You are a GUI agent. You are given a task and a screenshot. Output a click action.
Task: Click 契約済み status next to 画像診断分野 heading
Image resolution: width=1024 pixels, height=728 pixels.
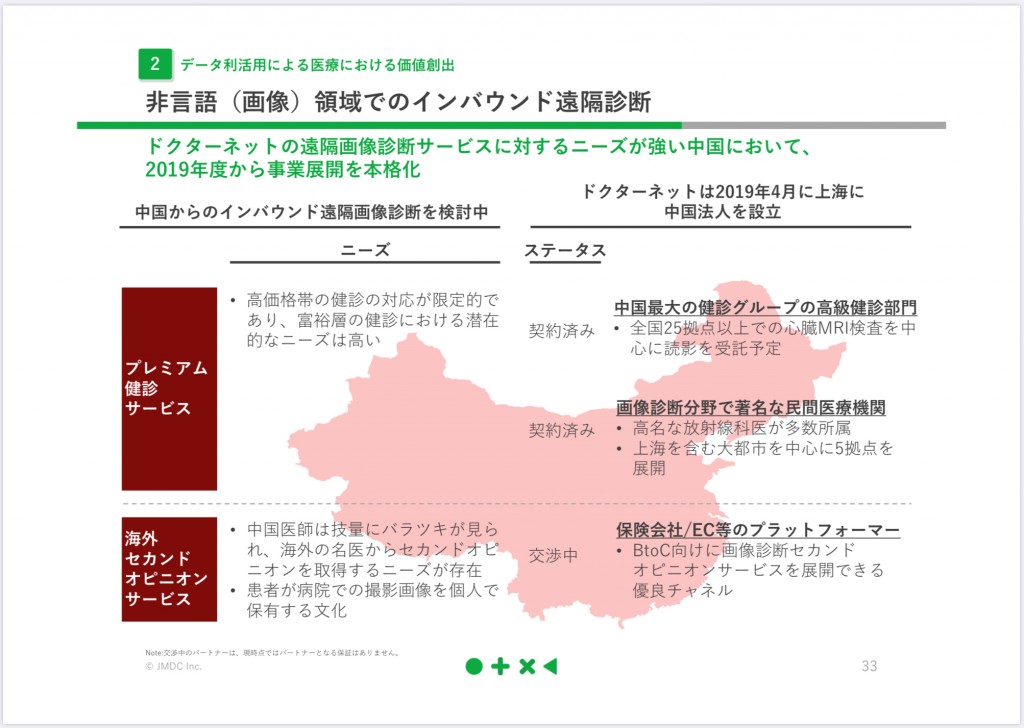point(562,430)
